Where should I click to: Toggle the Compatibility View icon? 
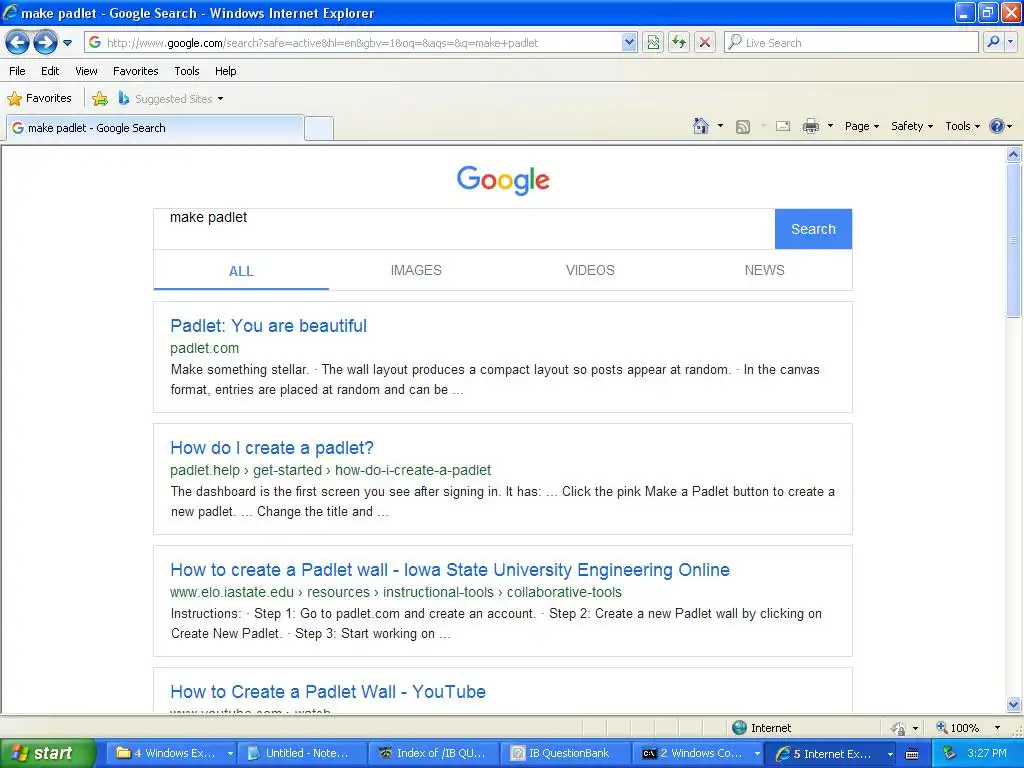pos(653,43)
